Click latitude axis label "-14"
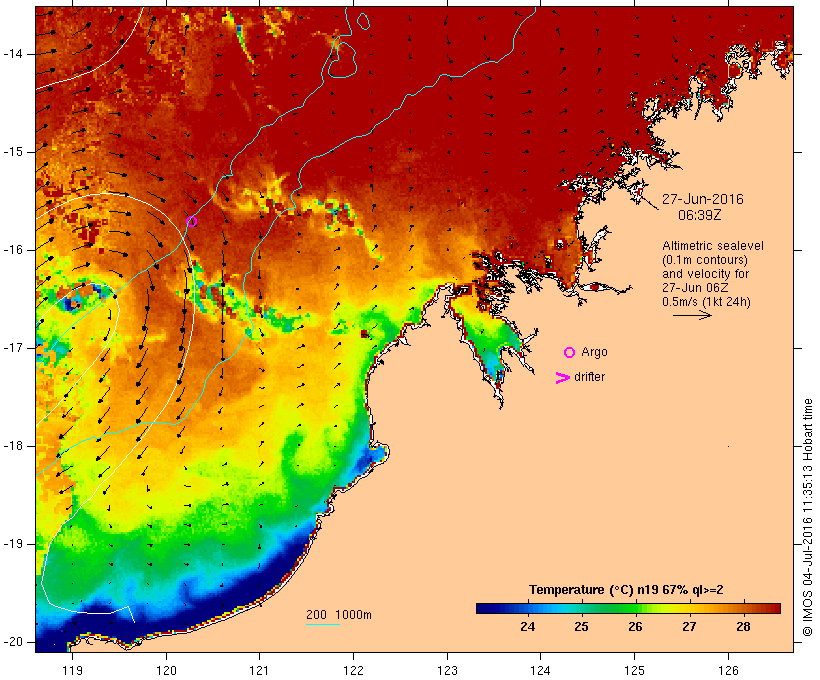The width and height of the screenshot is (820, 680). [12, 54]
